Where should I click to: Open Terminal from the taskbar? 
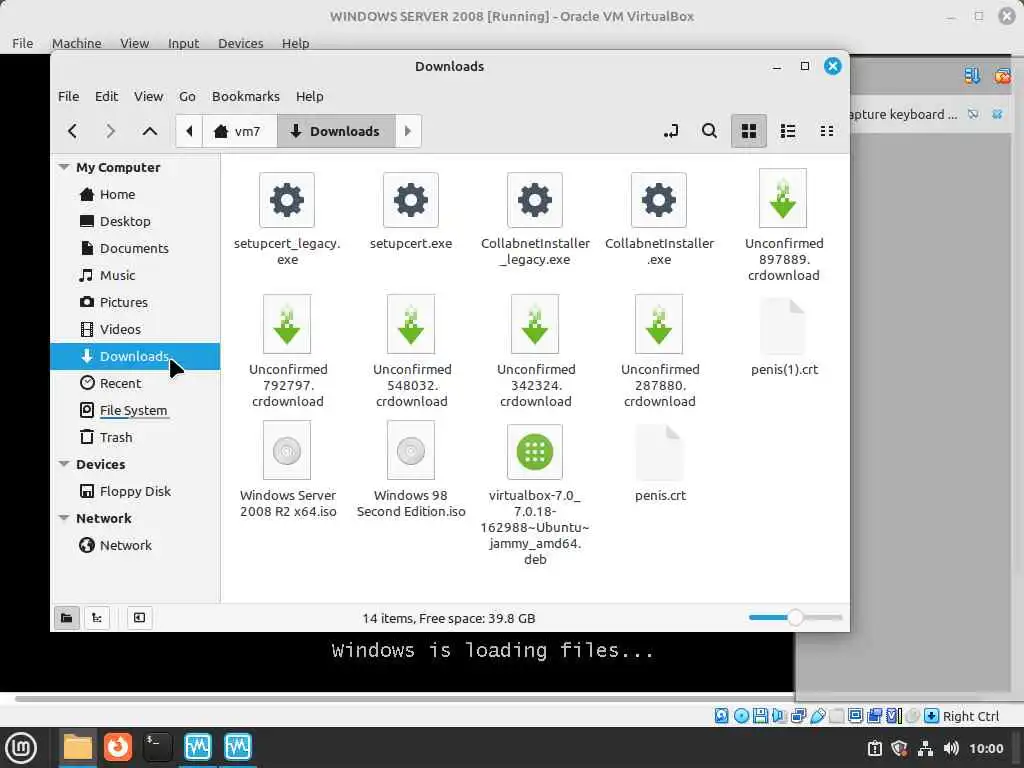click(157, 746)
